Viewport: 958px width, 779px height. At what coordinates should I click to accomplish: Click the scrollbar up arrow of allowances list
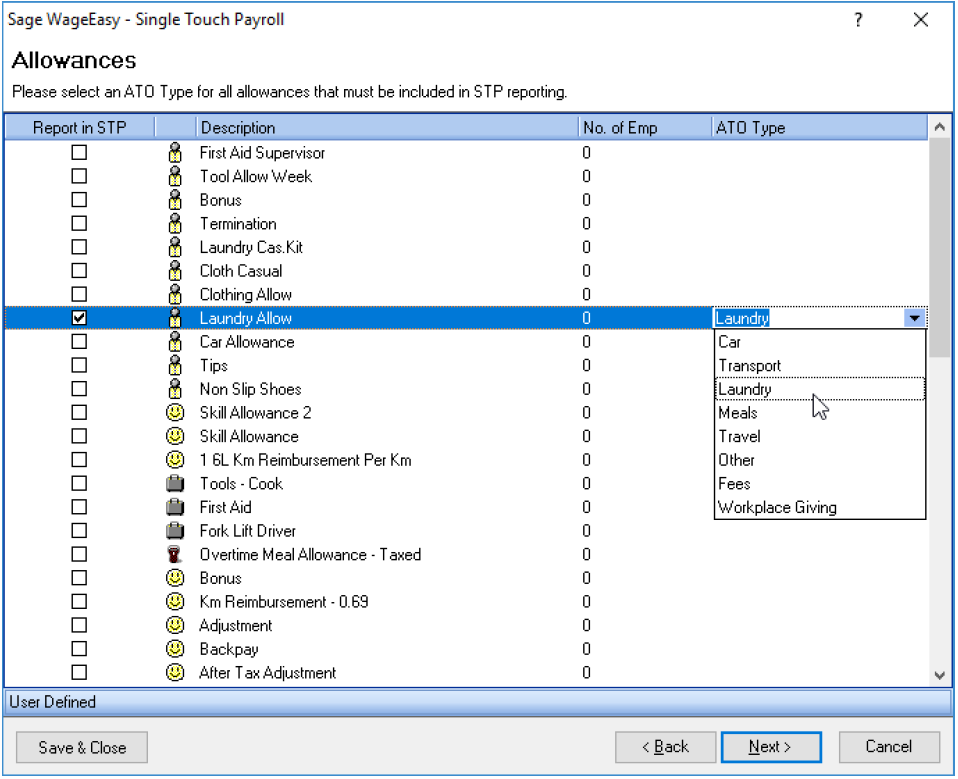940,127
